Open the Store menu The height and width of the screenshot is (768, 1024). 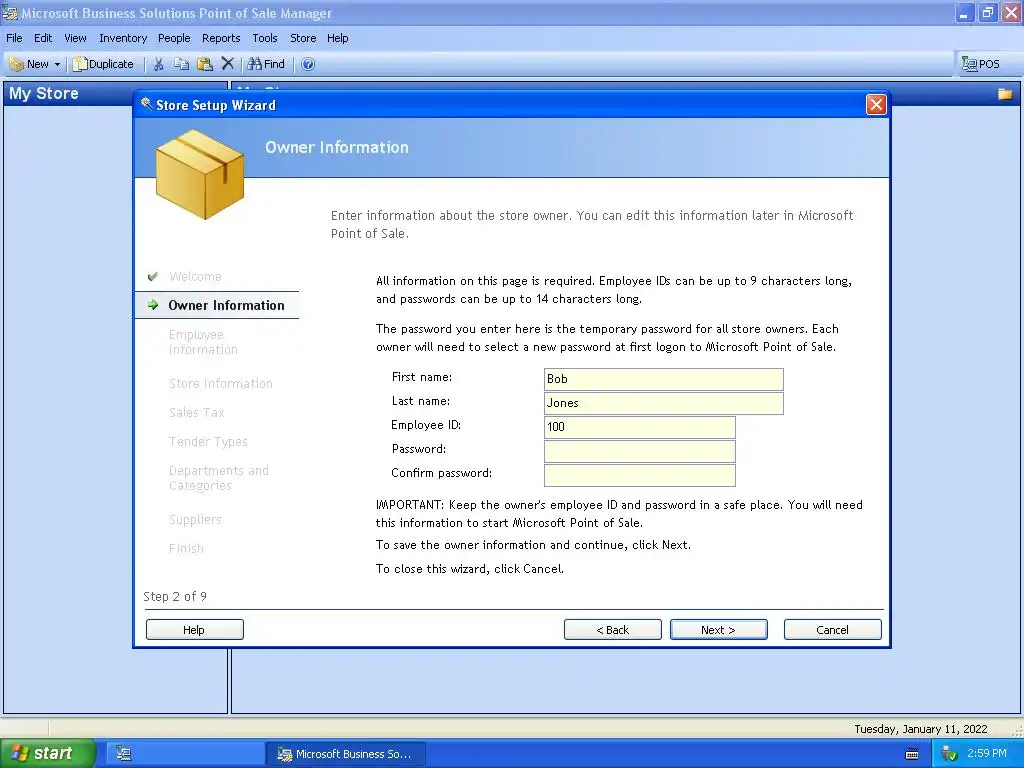[303, 38]
